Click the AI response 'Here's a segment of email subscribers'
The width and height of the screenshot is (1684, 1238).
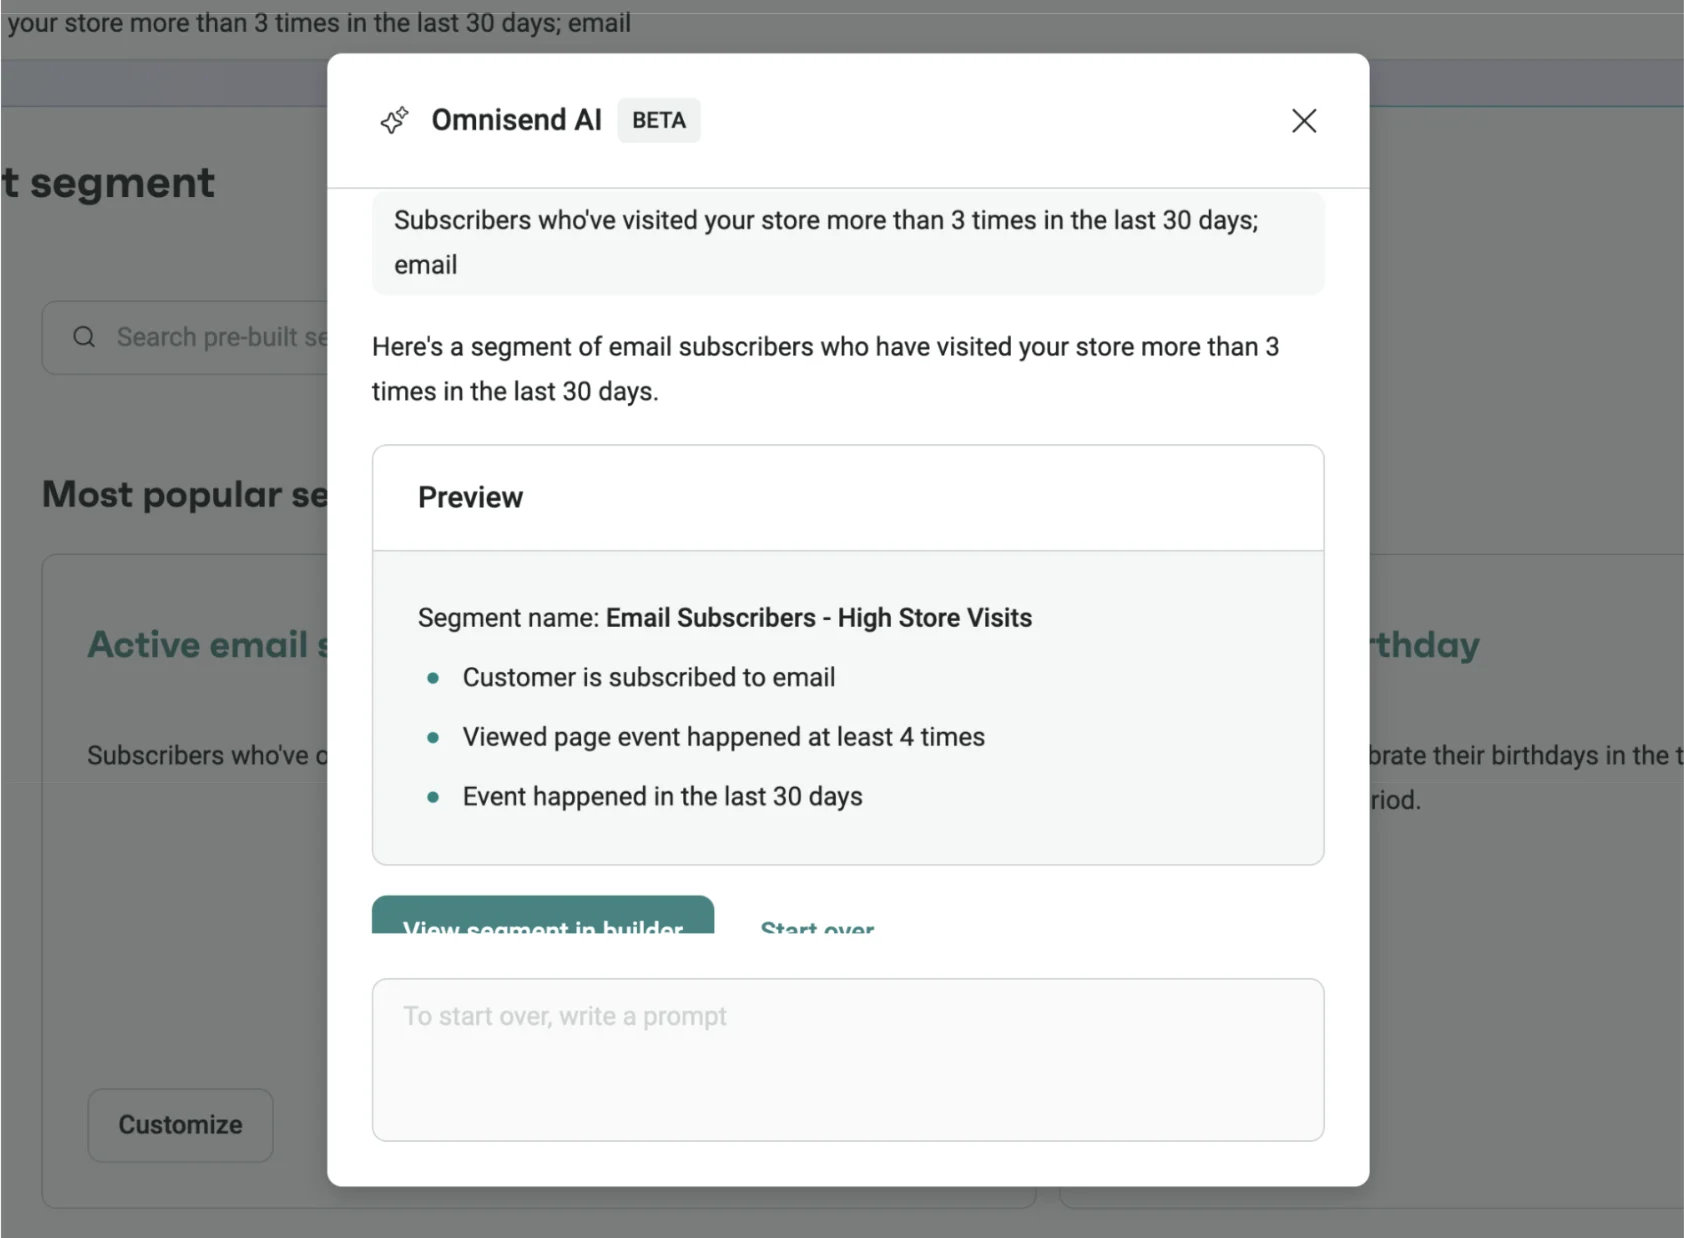825,369
